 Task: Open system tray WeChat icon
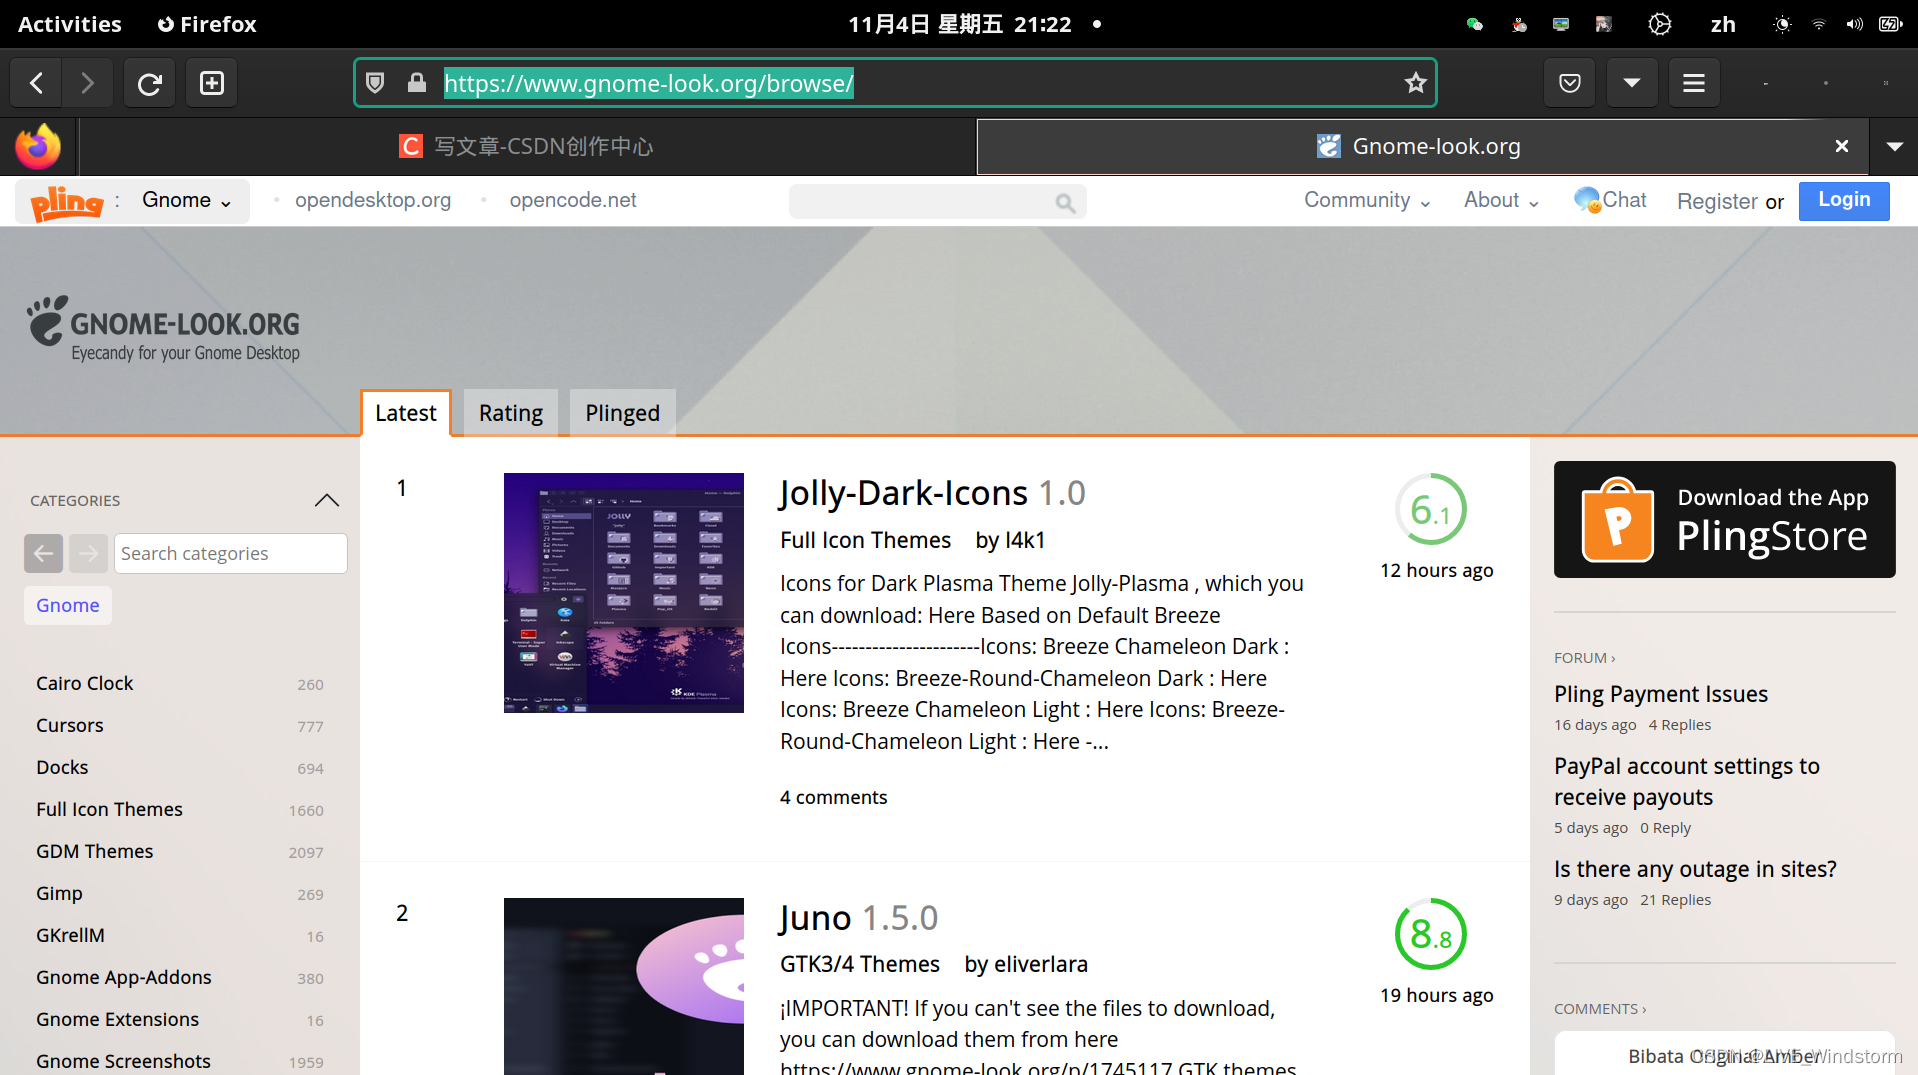[x=1474, y=24]
